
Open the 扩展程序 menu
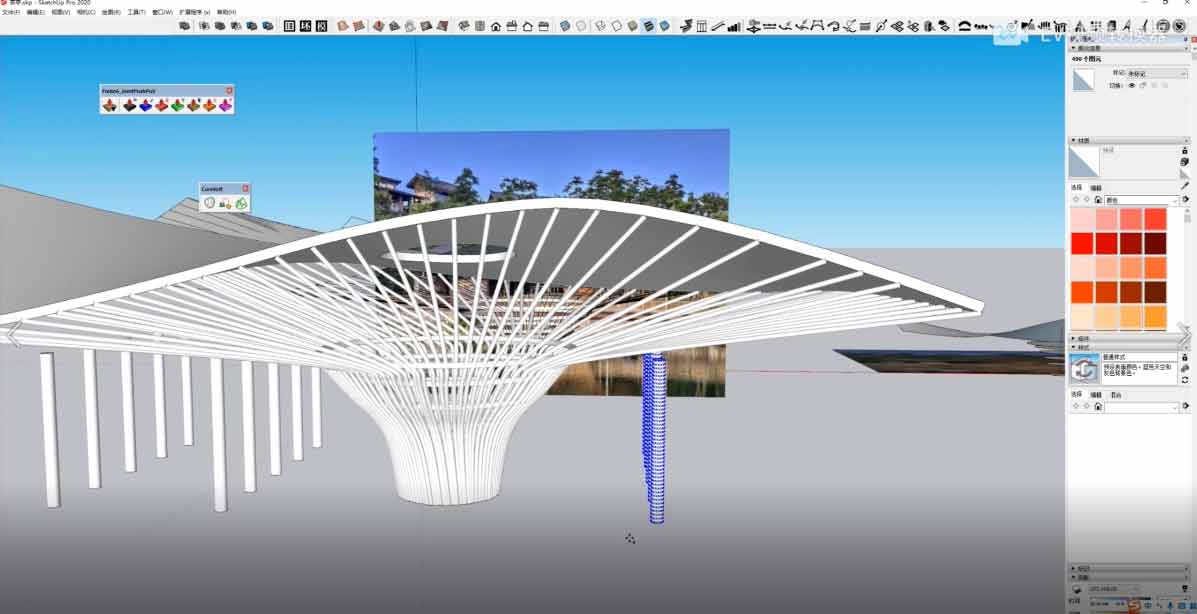[194, 12]
